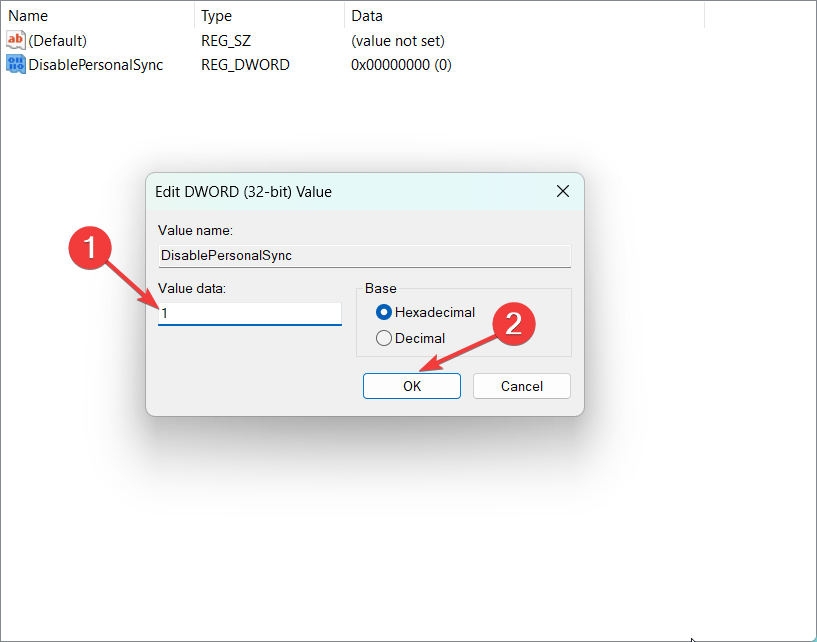Cancel the Edit DWORD dialog
This screenshot has height=642, width=817.
pos(522,386)
